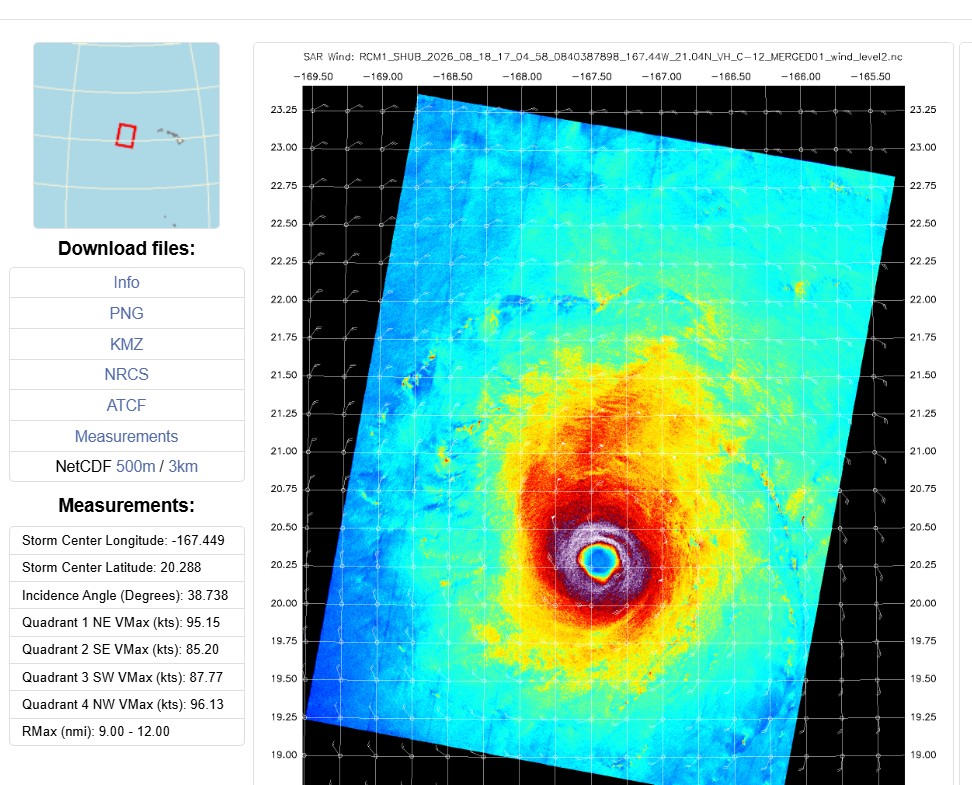Click the Storm Center Longitude row
This screenshot has height=785, width=972.
pyautogui.click(x=127, y=540)
